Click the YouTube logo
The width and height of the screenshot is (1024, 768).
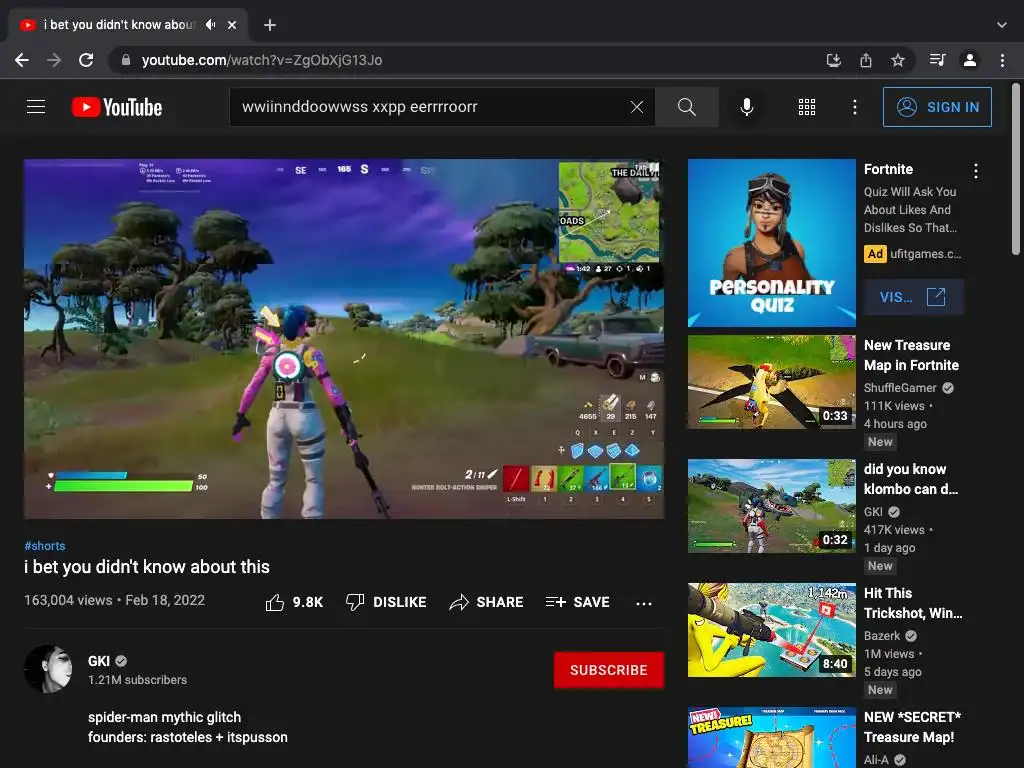tap(117, 107)
